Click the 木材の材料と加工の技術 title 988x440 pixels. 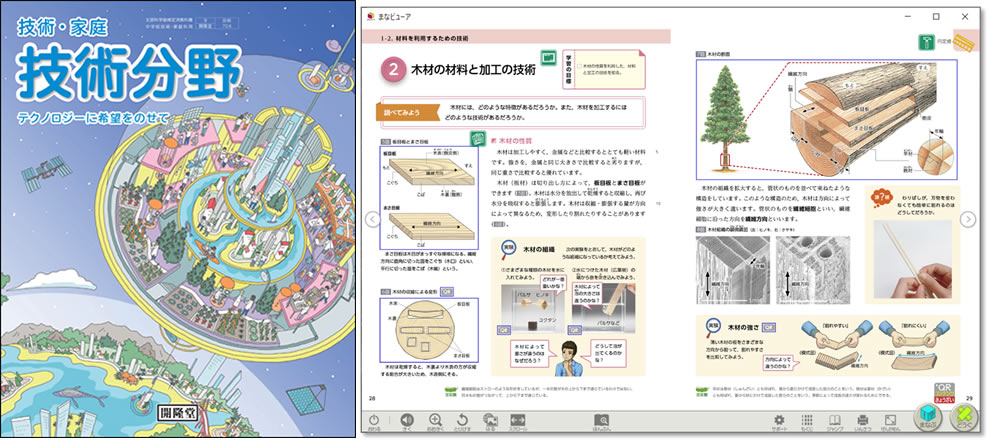point(473,69)
